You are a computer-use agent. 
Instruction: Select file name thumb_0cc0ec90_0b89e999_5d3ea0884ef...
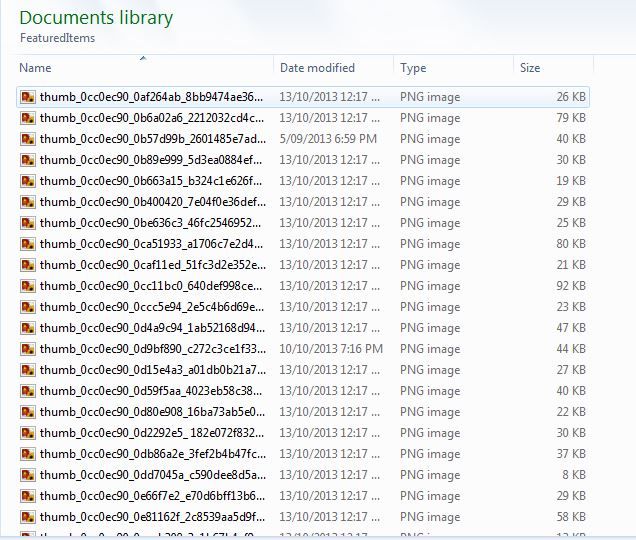point(151,160)
